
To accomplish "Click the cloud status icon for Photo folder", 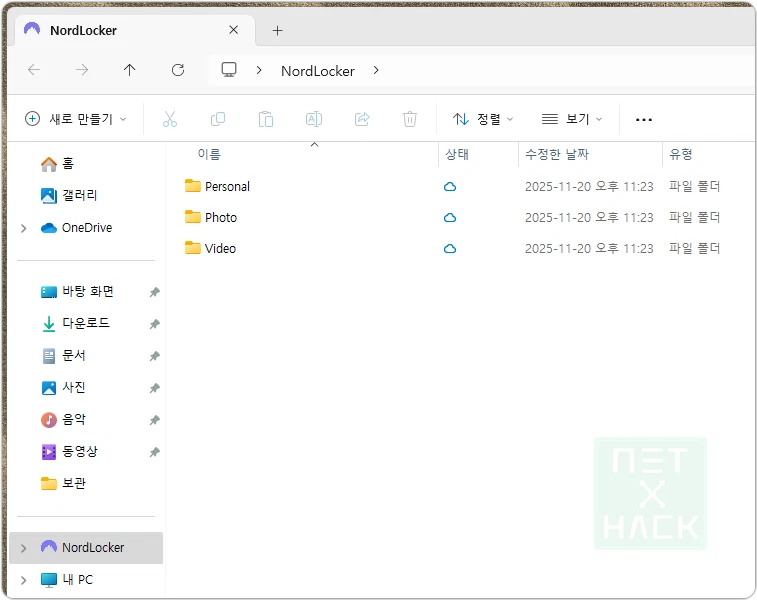I will (x=450, y=218).
